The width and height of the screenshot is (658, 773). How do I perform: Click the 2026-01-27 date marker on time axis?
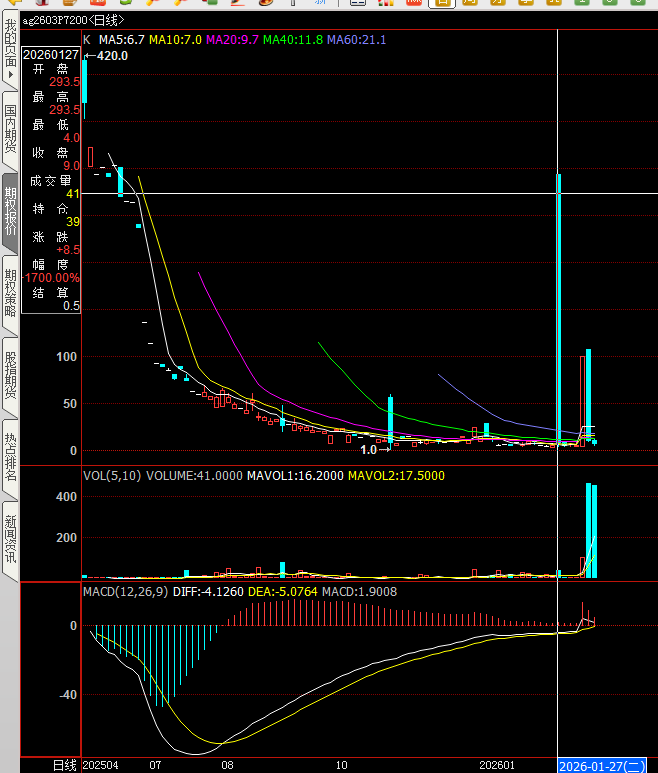coord(602,765)
